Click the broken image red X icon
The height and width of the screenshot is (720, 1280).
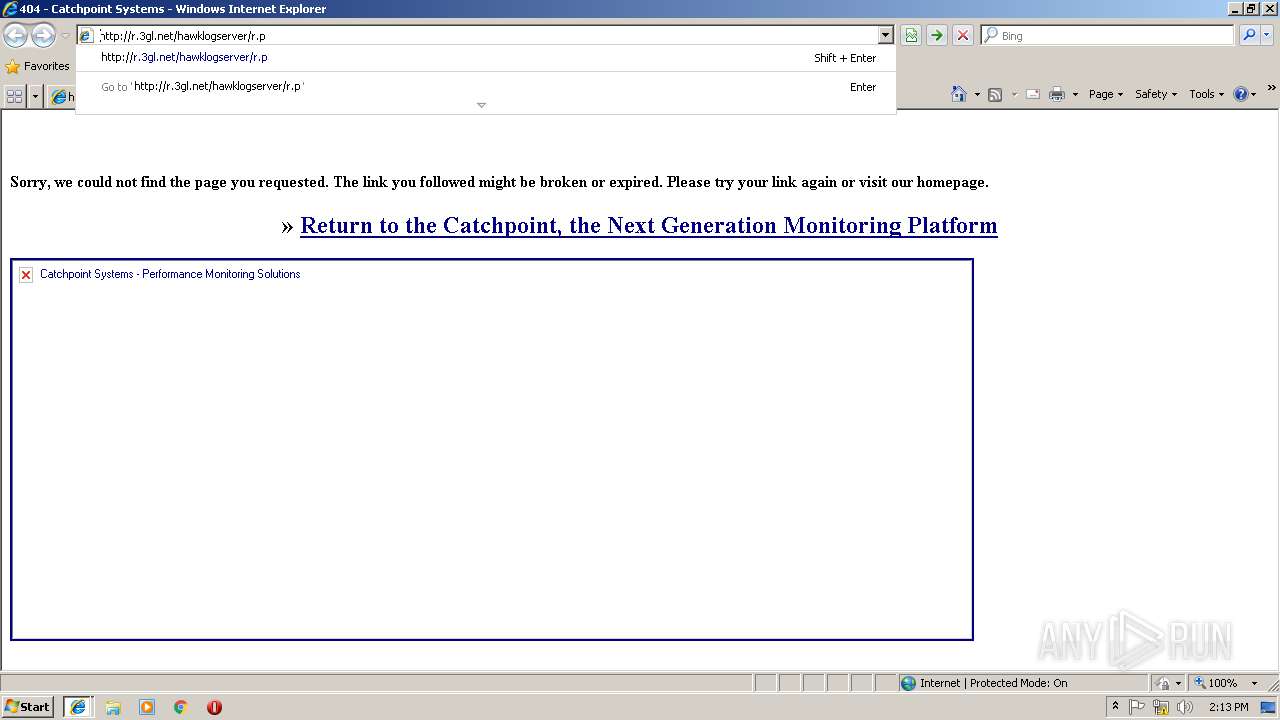[26, 275]
